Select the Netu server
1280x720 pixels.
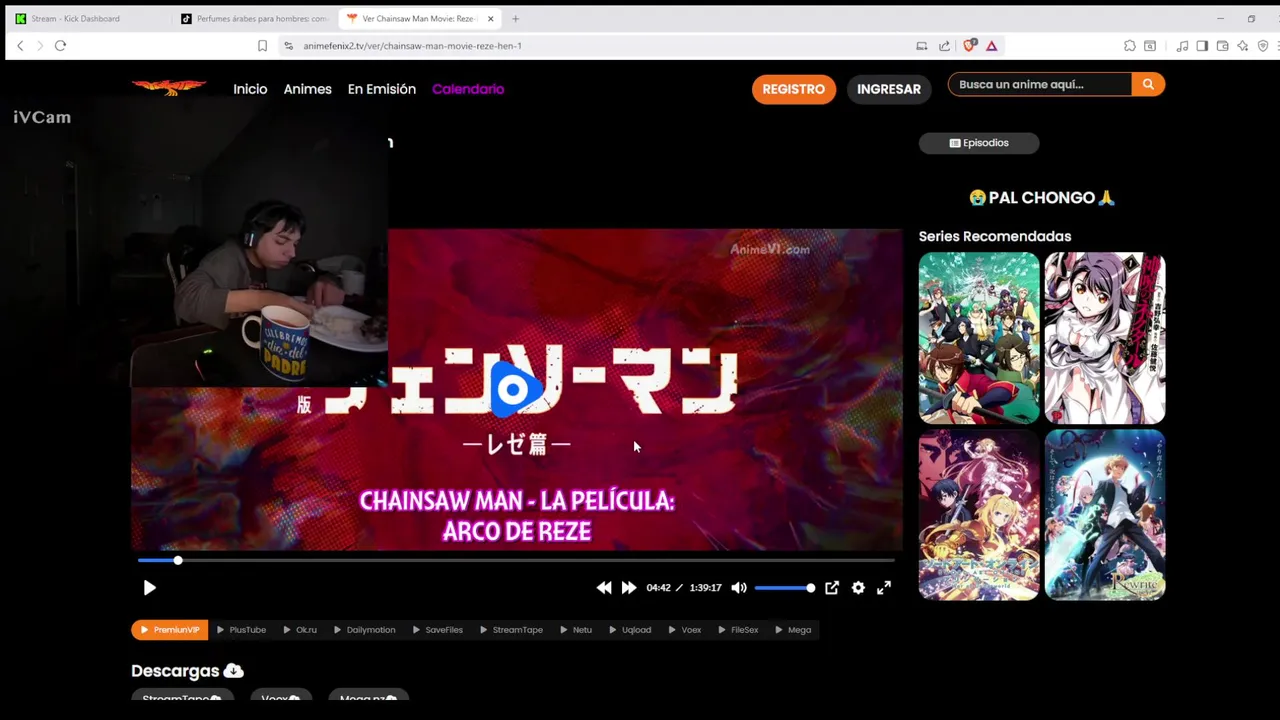click(x=575, y=630)
